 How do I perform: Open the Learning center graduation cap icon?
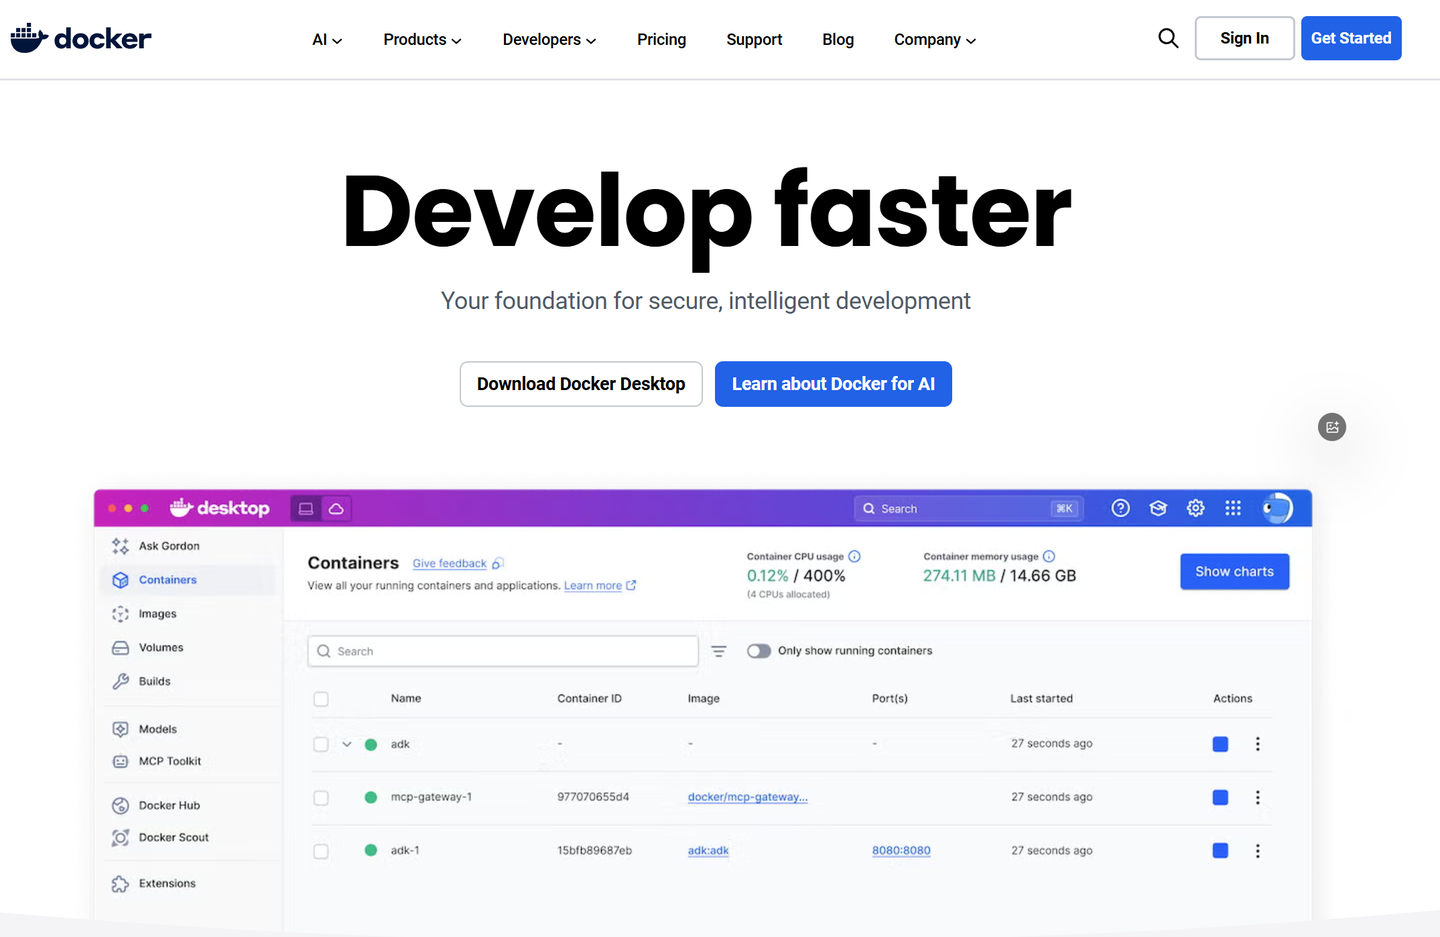1158,508
